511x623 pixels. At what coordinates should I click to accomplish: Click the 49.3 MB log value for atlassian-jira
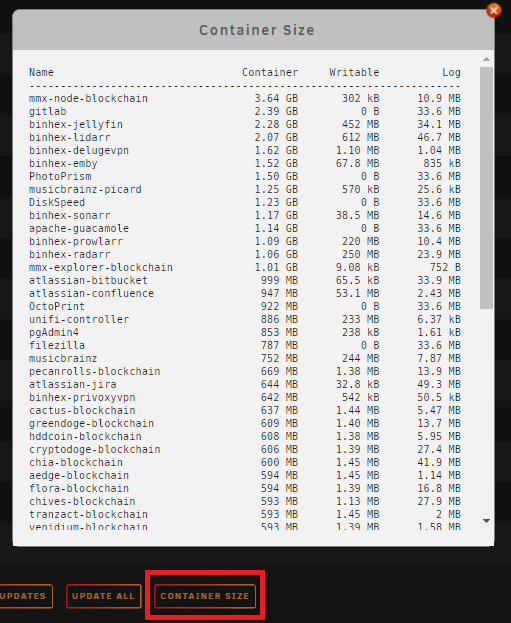coord(439,384)
